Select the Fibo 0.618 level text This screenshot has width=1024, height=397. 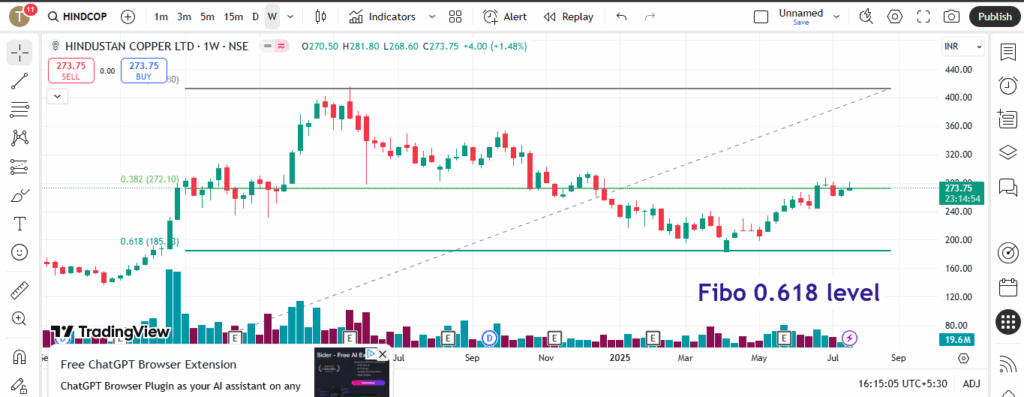789,292
